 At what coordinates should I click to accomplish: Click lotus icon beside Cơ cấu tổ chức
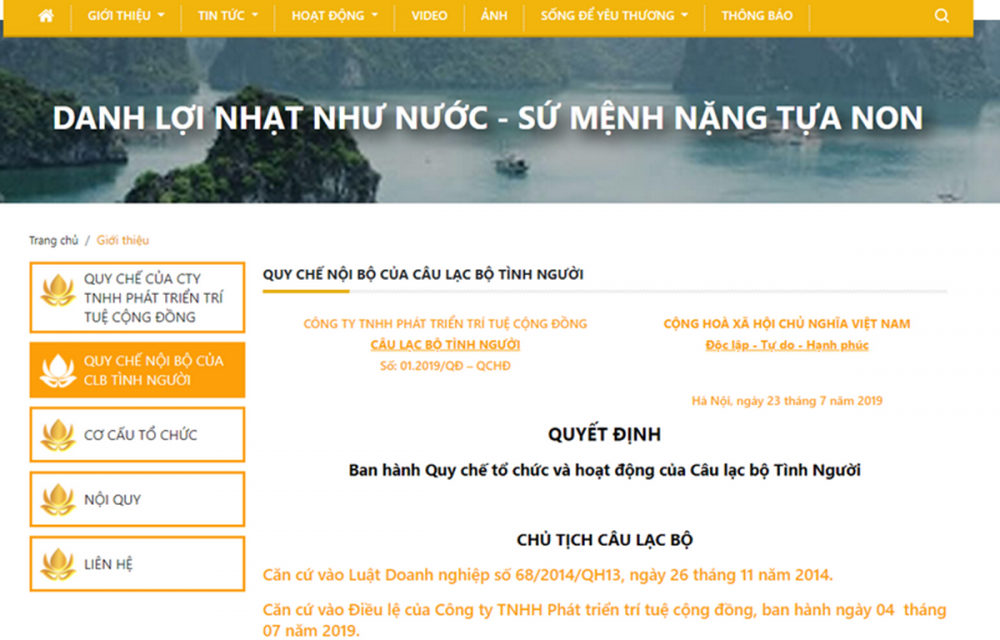58,435
